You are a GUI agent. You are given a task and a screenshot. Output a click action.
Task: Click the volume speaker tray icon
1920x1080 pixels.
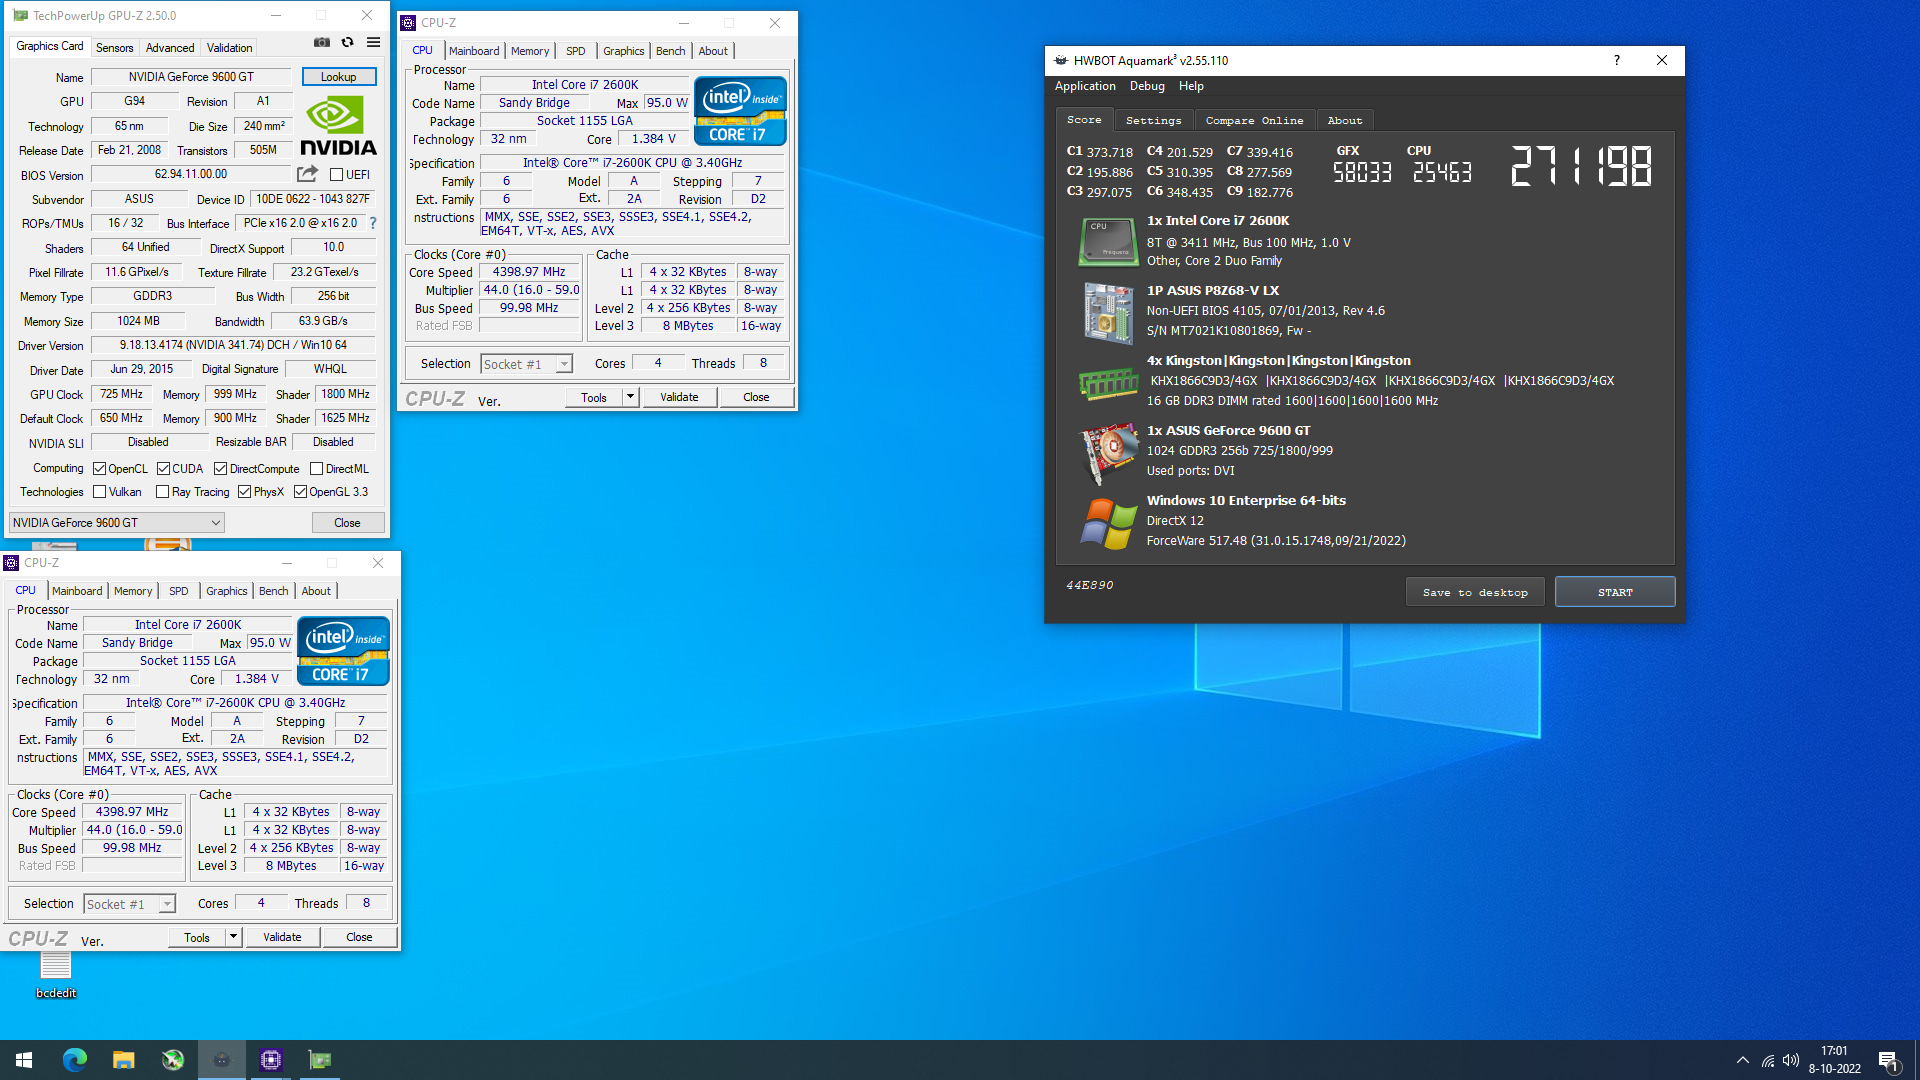pos(1790,1060)
